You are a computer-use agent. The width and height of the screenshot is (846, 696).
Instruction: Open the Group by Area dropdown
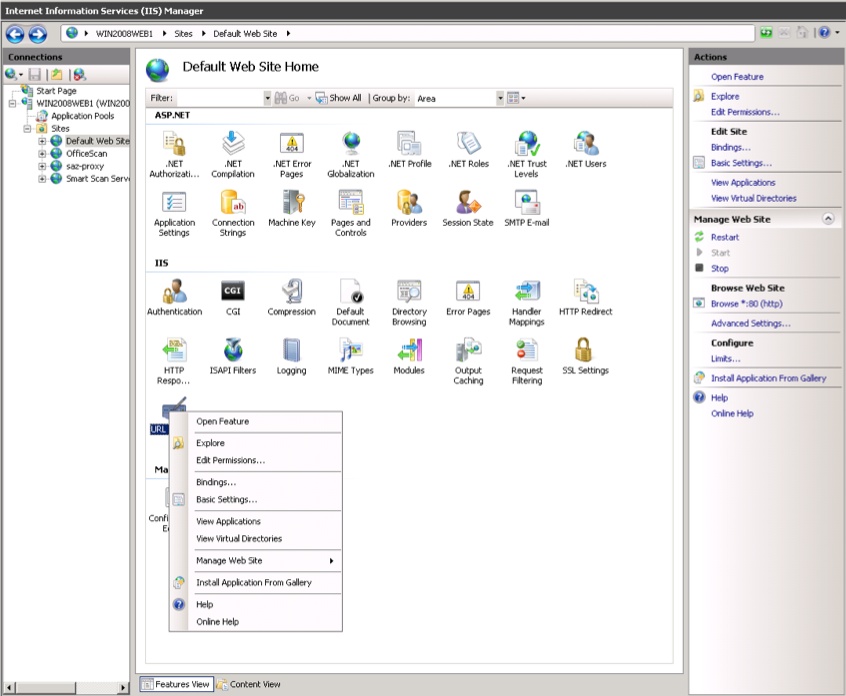(500, 98)
